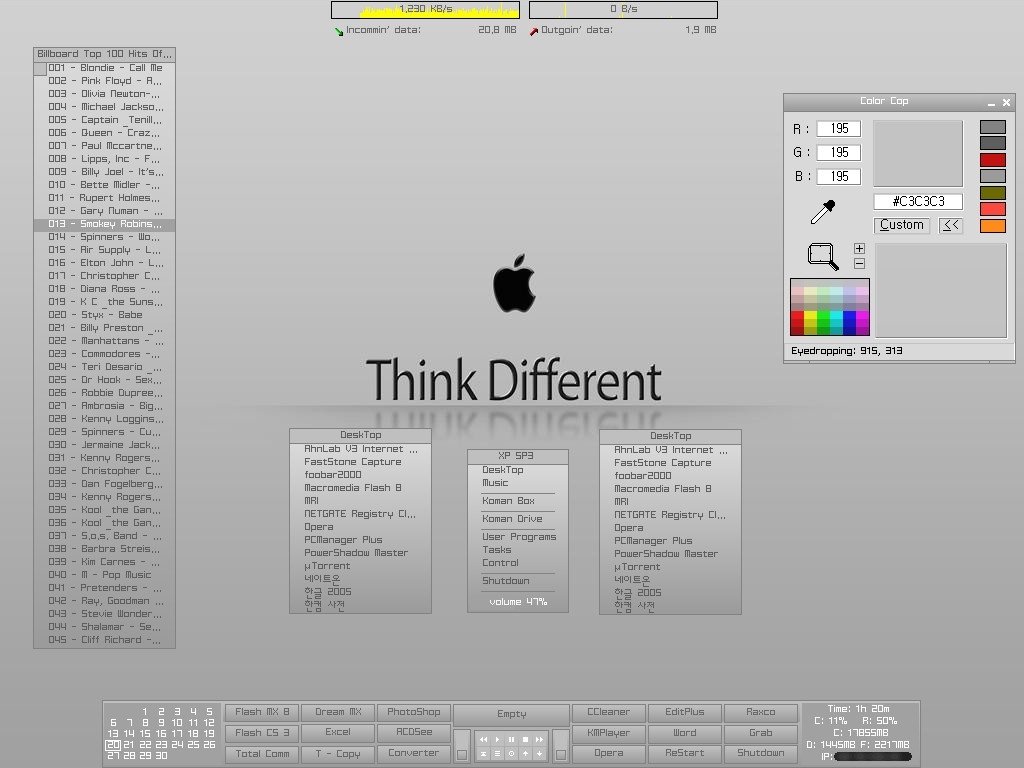Click the outgoing data network graph
This screenshot has width=1024, height=768.
[x=623, y=10]
